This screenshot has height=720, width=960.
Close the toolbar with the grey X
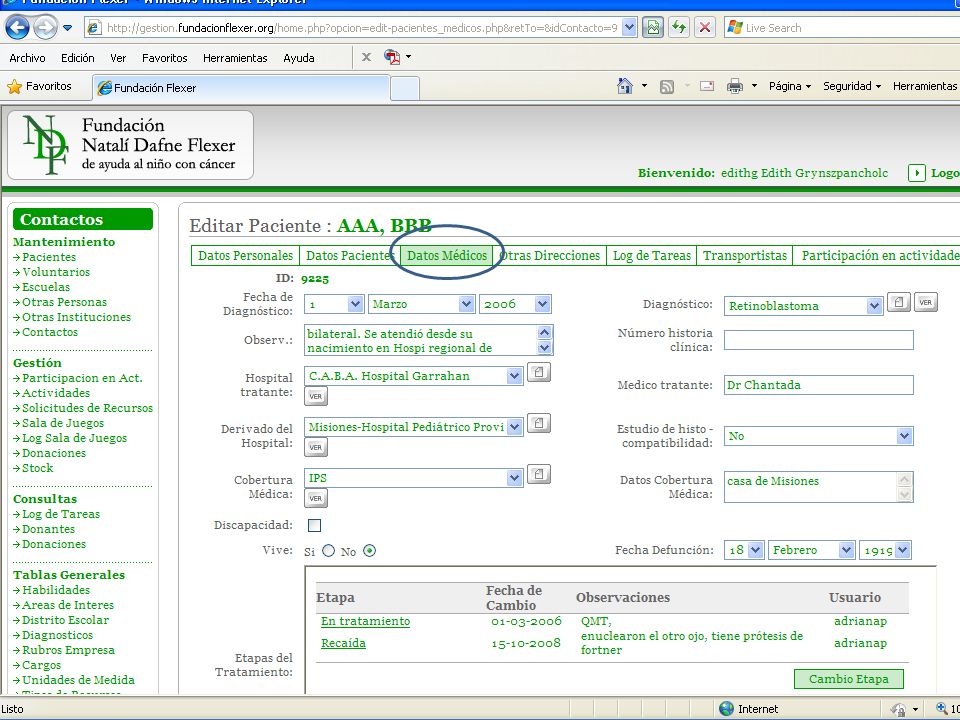pos(366,57)
